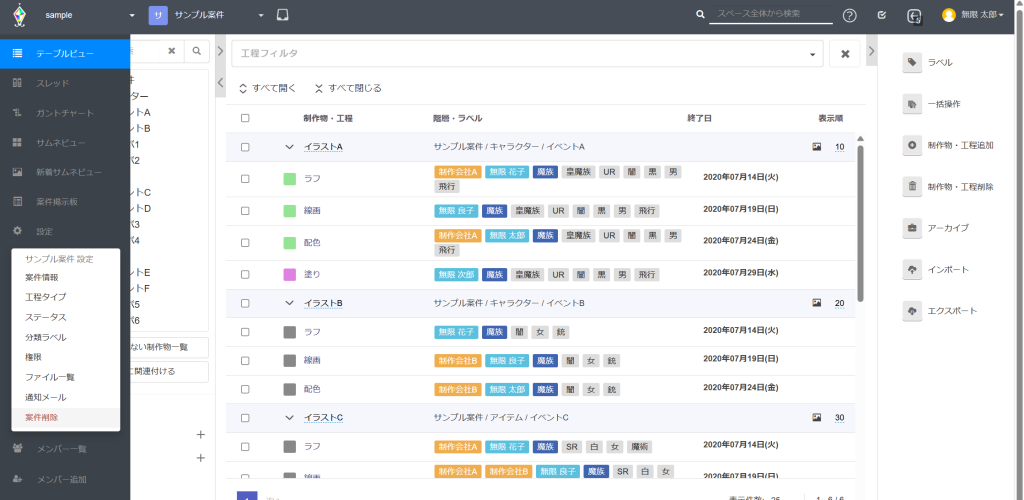Click the search magnifier in tree panel
The height and width of the screenshot is (500, 1024).
point(197,51)
